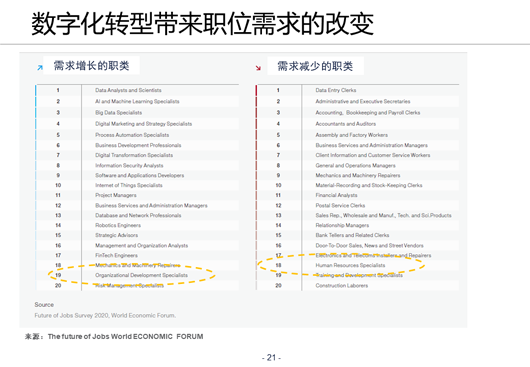Select Human Resources Specialists circled entry
Image resolution: width=530 pixels, height=367 pixels.
[350, 265]
